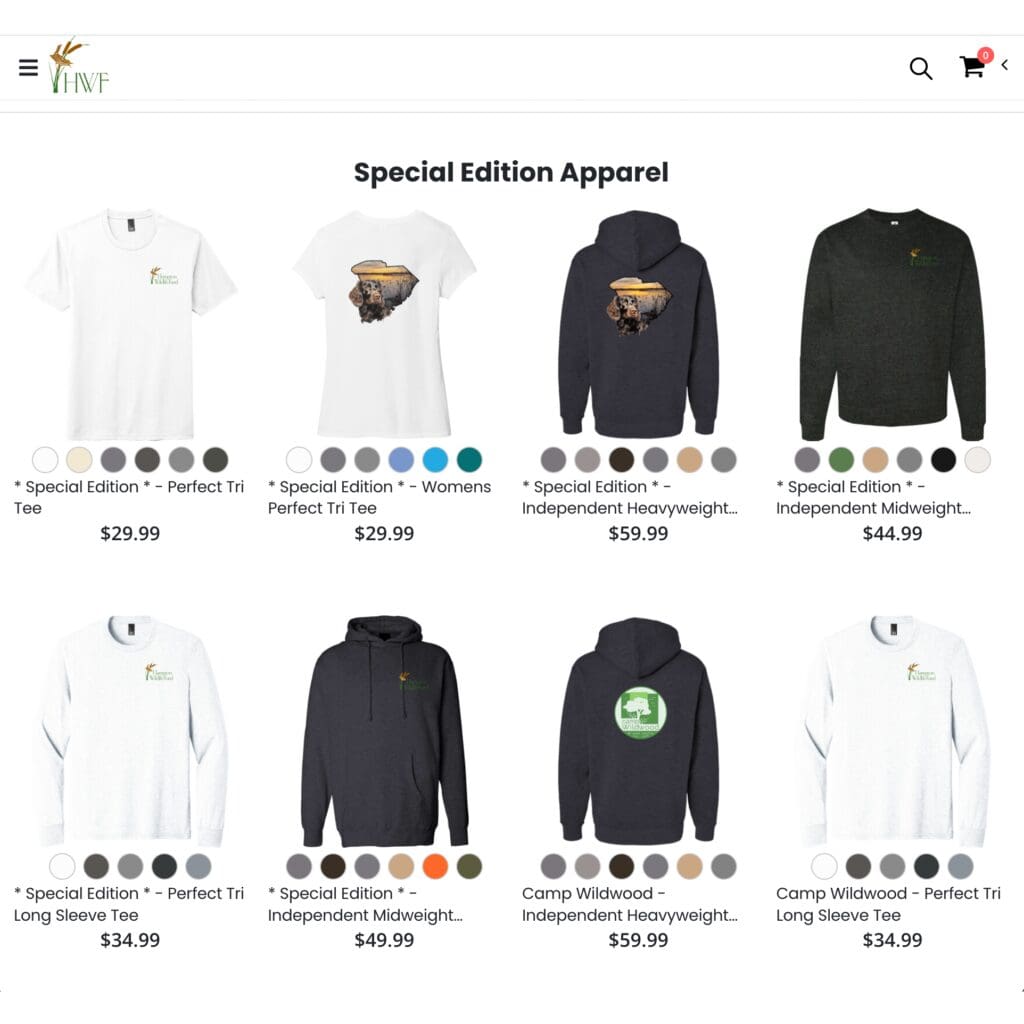View the dark green crewneck sweatshirt image
The width and height of the screenshot is (1024, 1024).
pos(892,325)
